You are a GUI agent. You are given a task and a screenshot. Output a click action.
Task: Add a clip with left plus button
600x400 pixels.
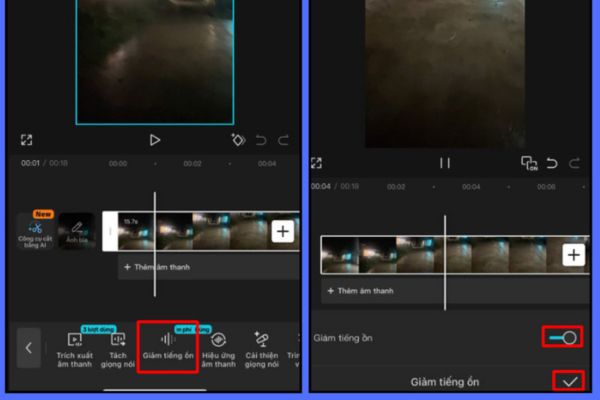(x=283, y=231)
